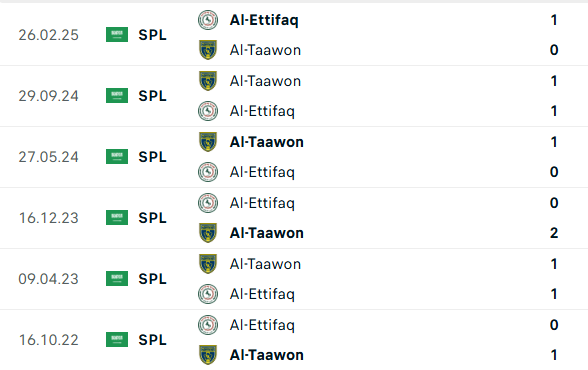Screen dimensions: 588x370
Task: Click Saudi flag icon beside 09.04.23
Action: (117, 279)
